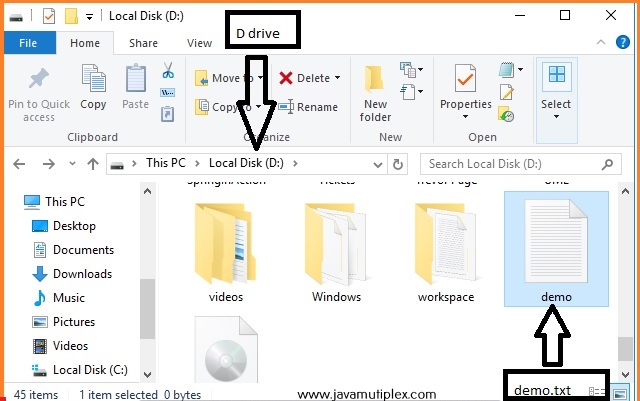Go back with the left arrow
The width and height of the screenshot is (640, 401).
click(19, 164)
